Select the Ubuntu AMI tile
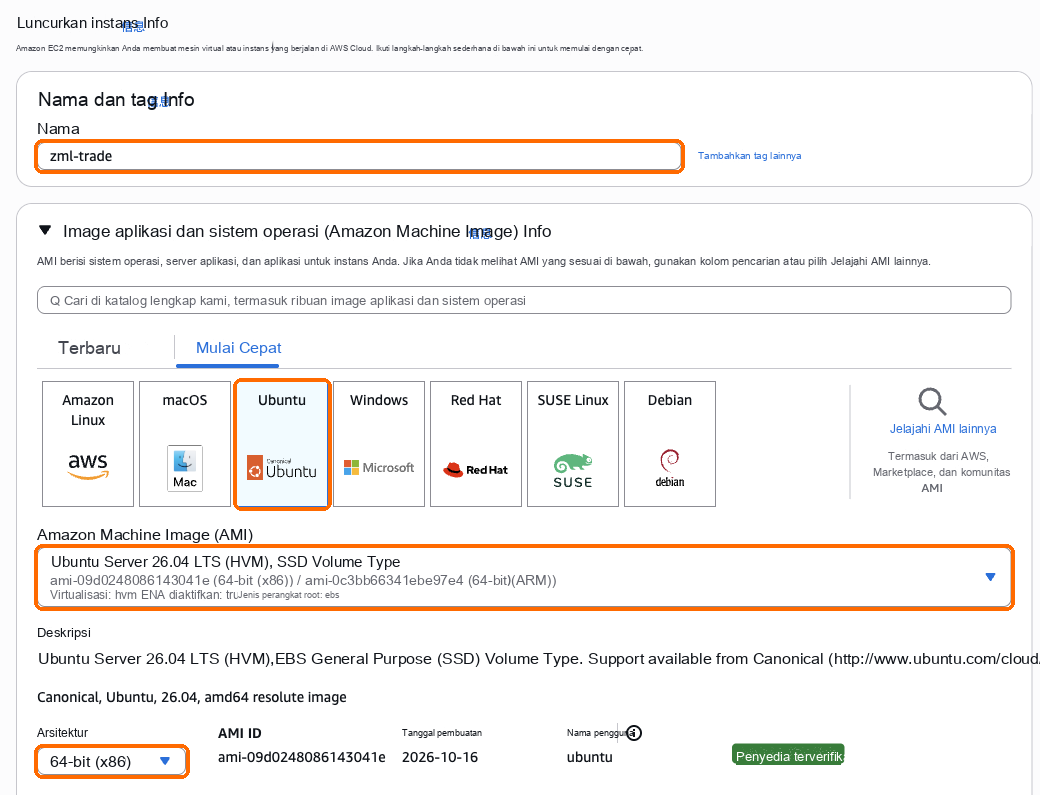1040x795 pixels. [x=282, y=444]
